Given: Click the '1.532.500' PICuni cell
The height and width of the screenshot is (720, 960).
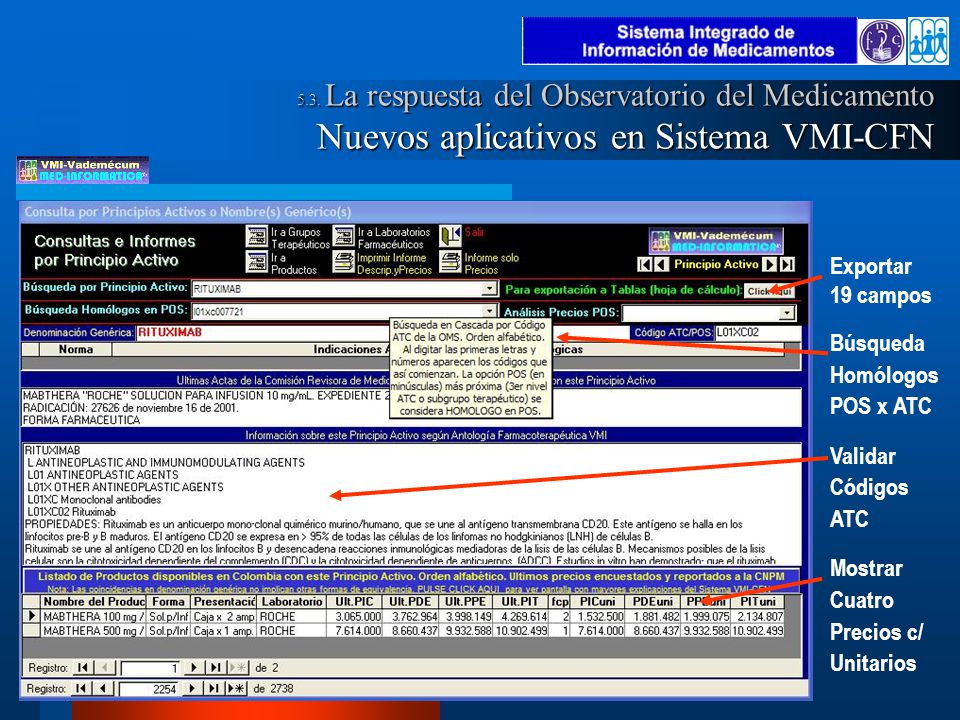Looking at the screenshot, I should coord(598,617).
